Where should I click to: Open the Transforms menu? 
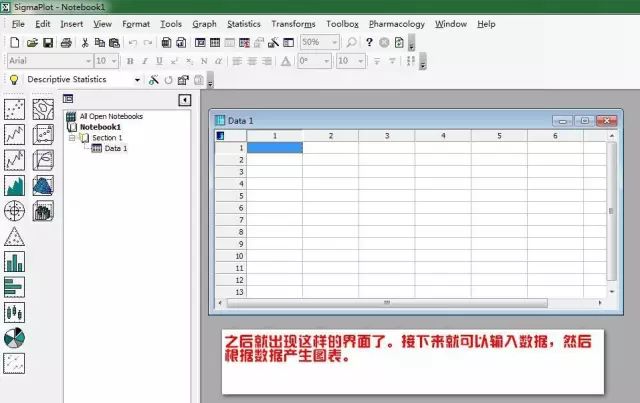tap(293, 24)
